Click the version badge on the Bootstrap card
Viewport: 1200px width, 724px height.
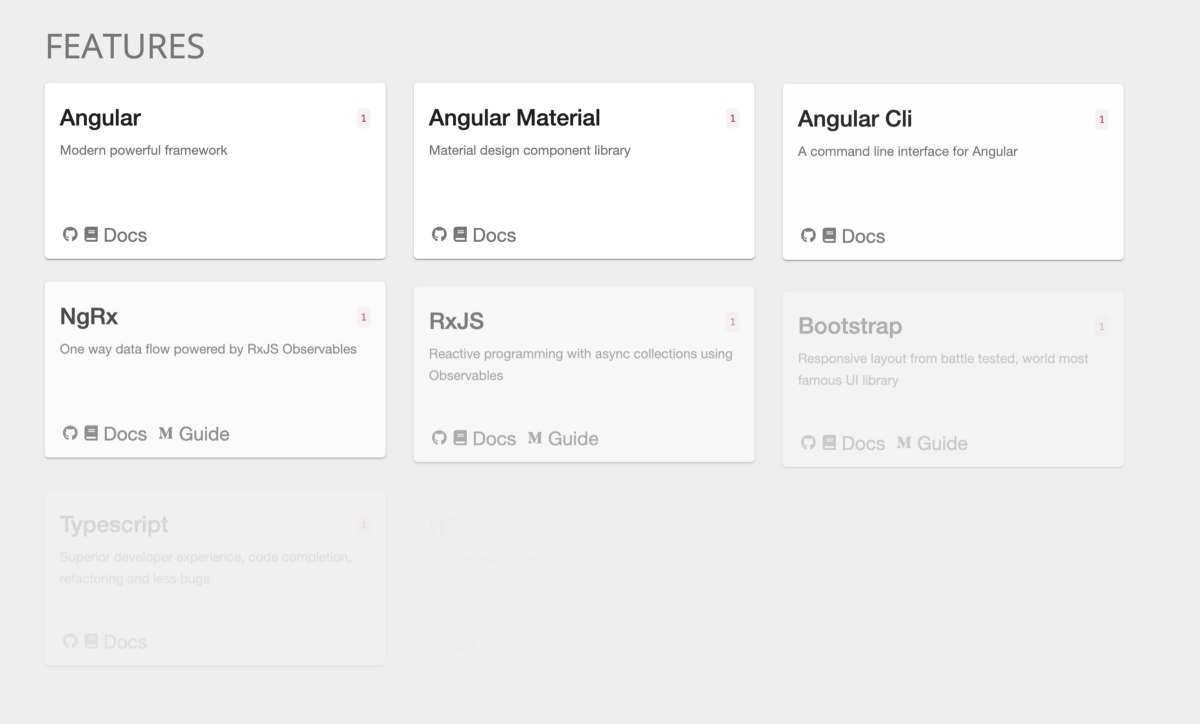click(1101, 327)
